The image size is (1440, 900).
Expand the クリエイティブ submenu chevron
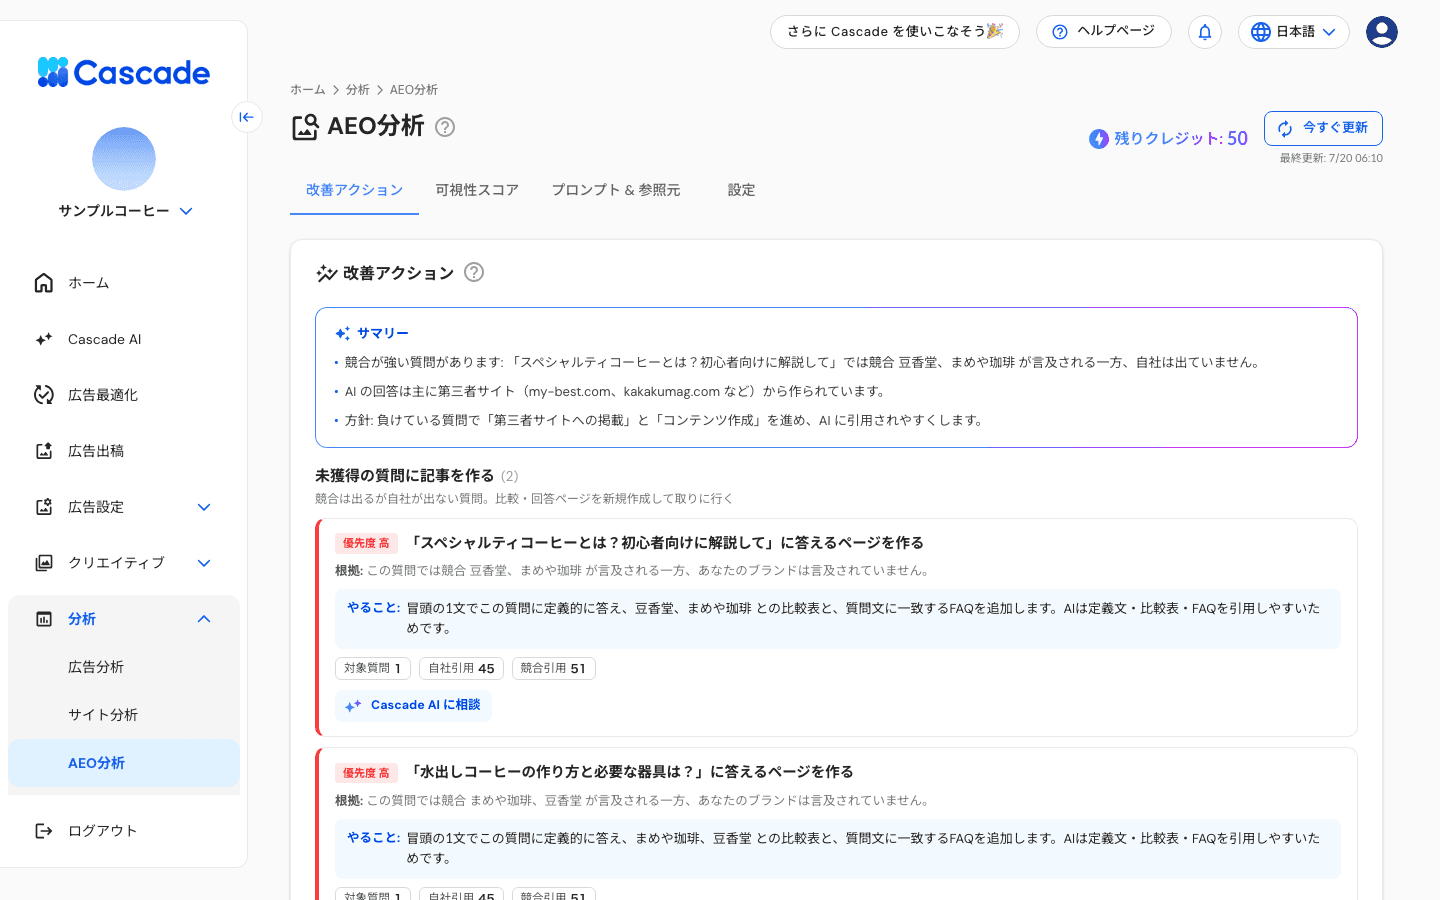point(204,563)
